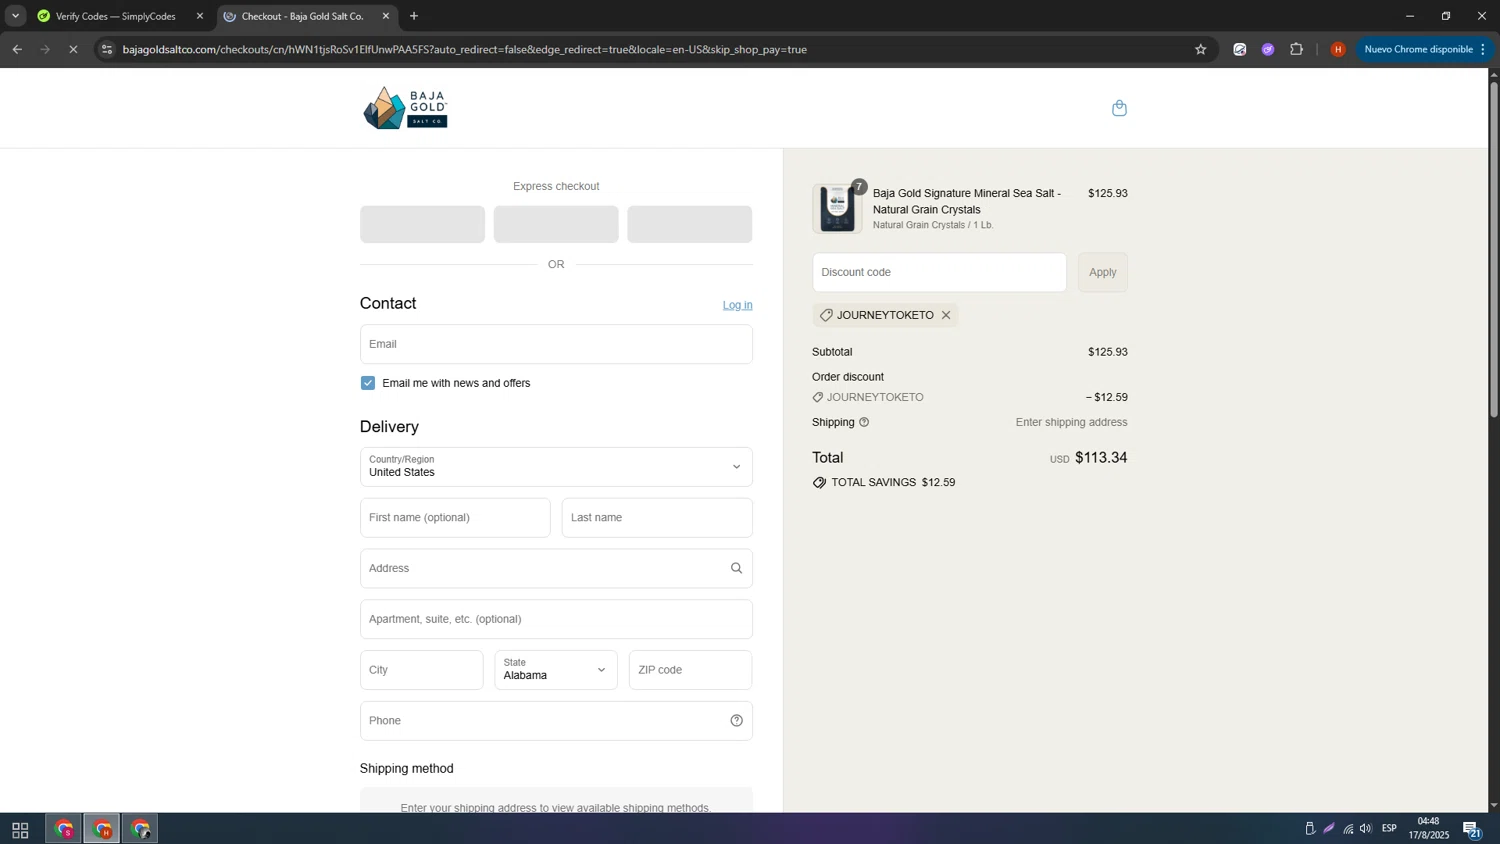Screen dimensions: 1500x844
Task: Click the SimplyCodes extension icon in toolbar
Action: click(x=1240, y=49)
